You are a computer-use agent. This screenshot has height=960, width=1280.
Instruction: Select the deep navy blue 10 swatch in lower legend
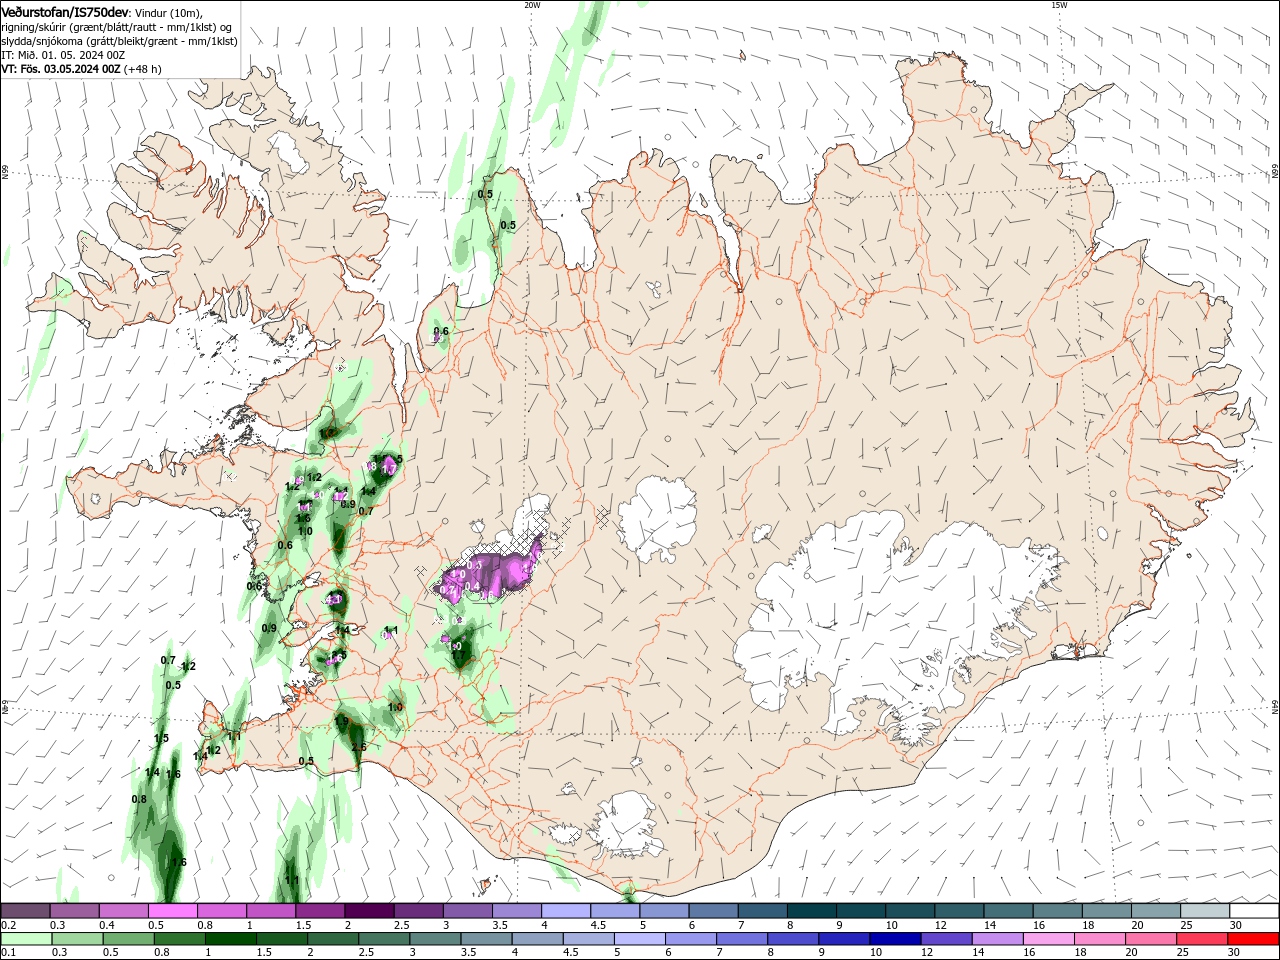click(x=893, y=939)
